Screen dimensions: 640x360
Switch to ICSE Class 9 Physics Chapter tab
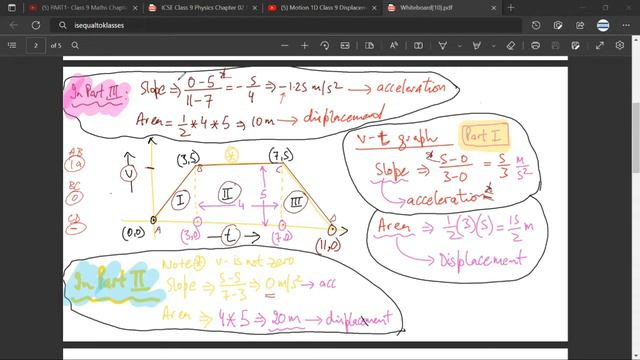[203, 7]
